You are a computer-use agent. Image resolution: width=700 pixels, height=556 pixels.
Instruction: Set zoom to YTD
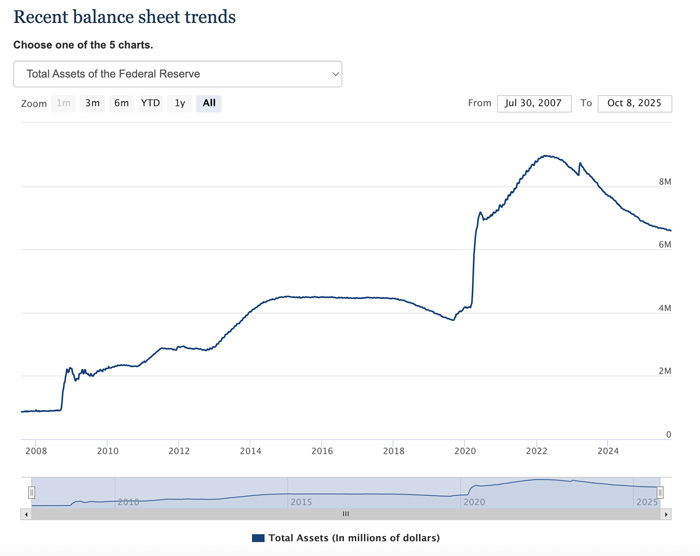click(150, 103)
